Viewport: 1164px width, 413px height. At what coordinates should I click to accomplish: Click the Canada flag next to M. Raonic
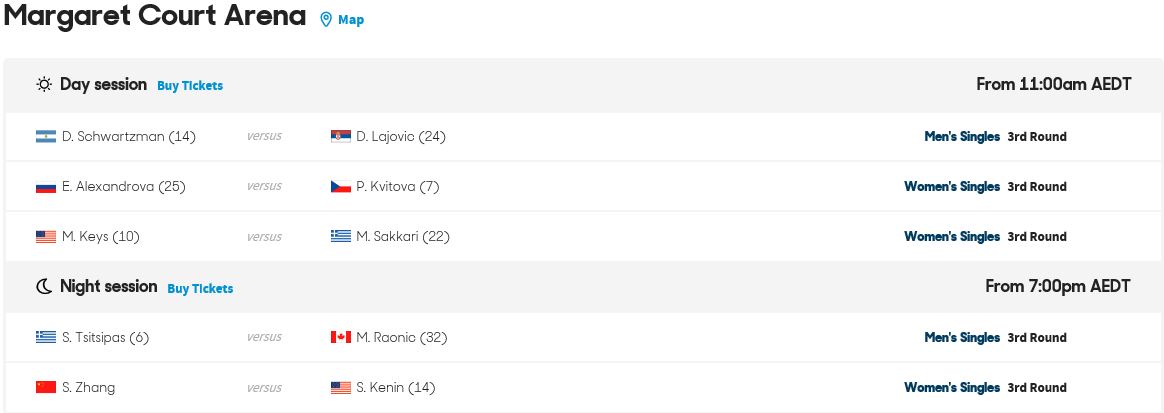[341, 337]
